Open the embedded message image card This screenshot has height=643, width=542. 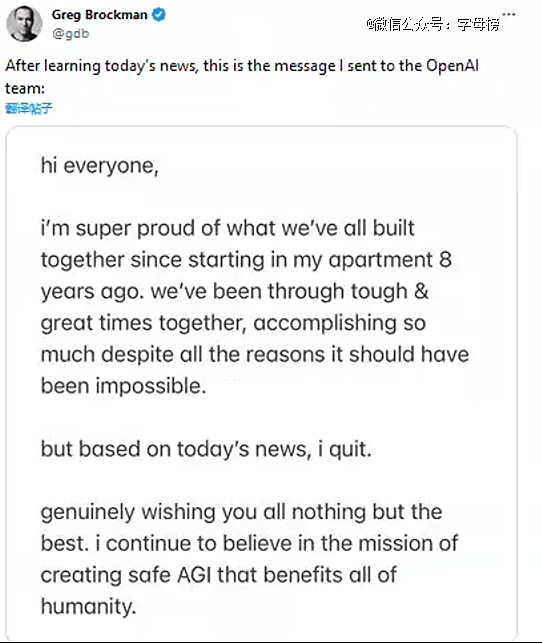tap(261, 382)
